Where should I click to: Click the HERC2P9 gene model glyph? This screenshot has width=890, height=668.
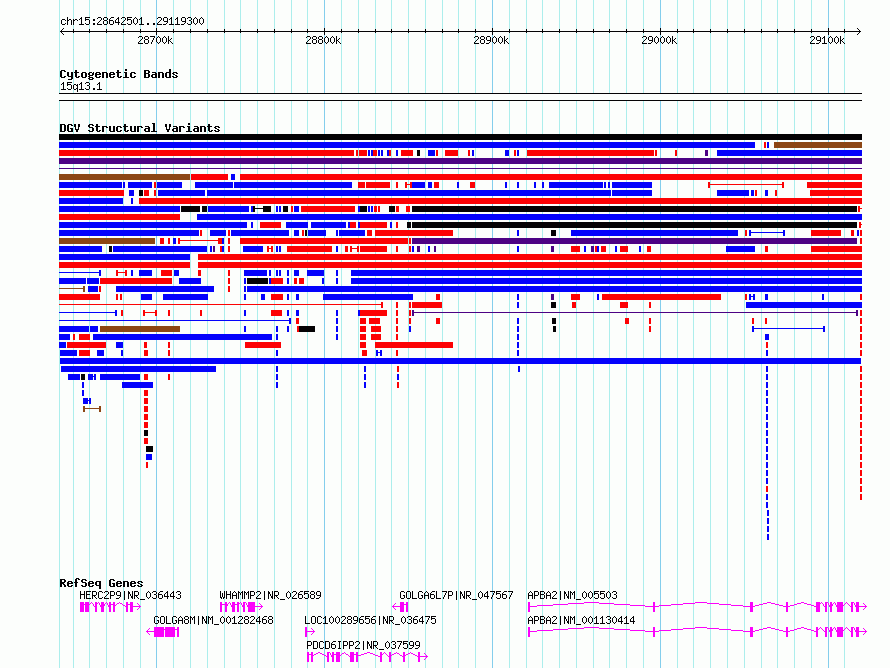tap(110, 607)
